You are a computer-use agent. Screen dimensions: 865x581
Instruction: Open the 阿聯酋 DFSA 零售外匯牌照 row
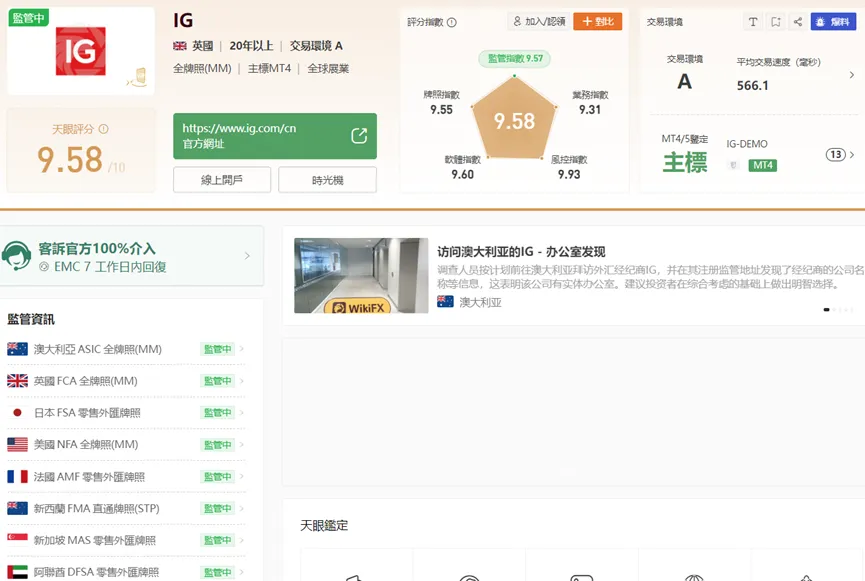[x=126, y=572]
